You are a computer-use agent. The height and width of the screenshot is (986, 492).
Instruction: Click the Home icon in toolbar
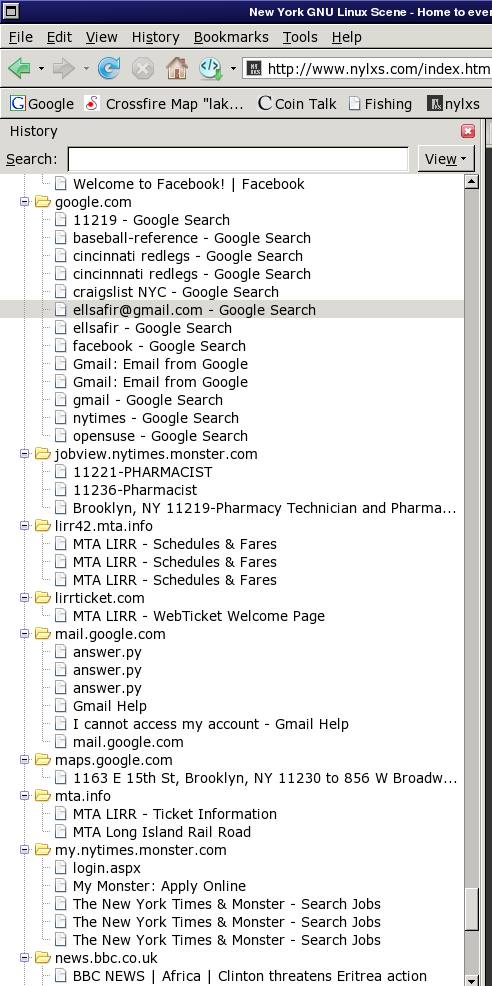177,68
